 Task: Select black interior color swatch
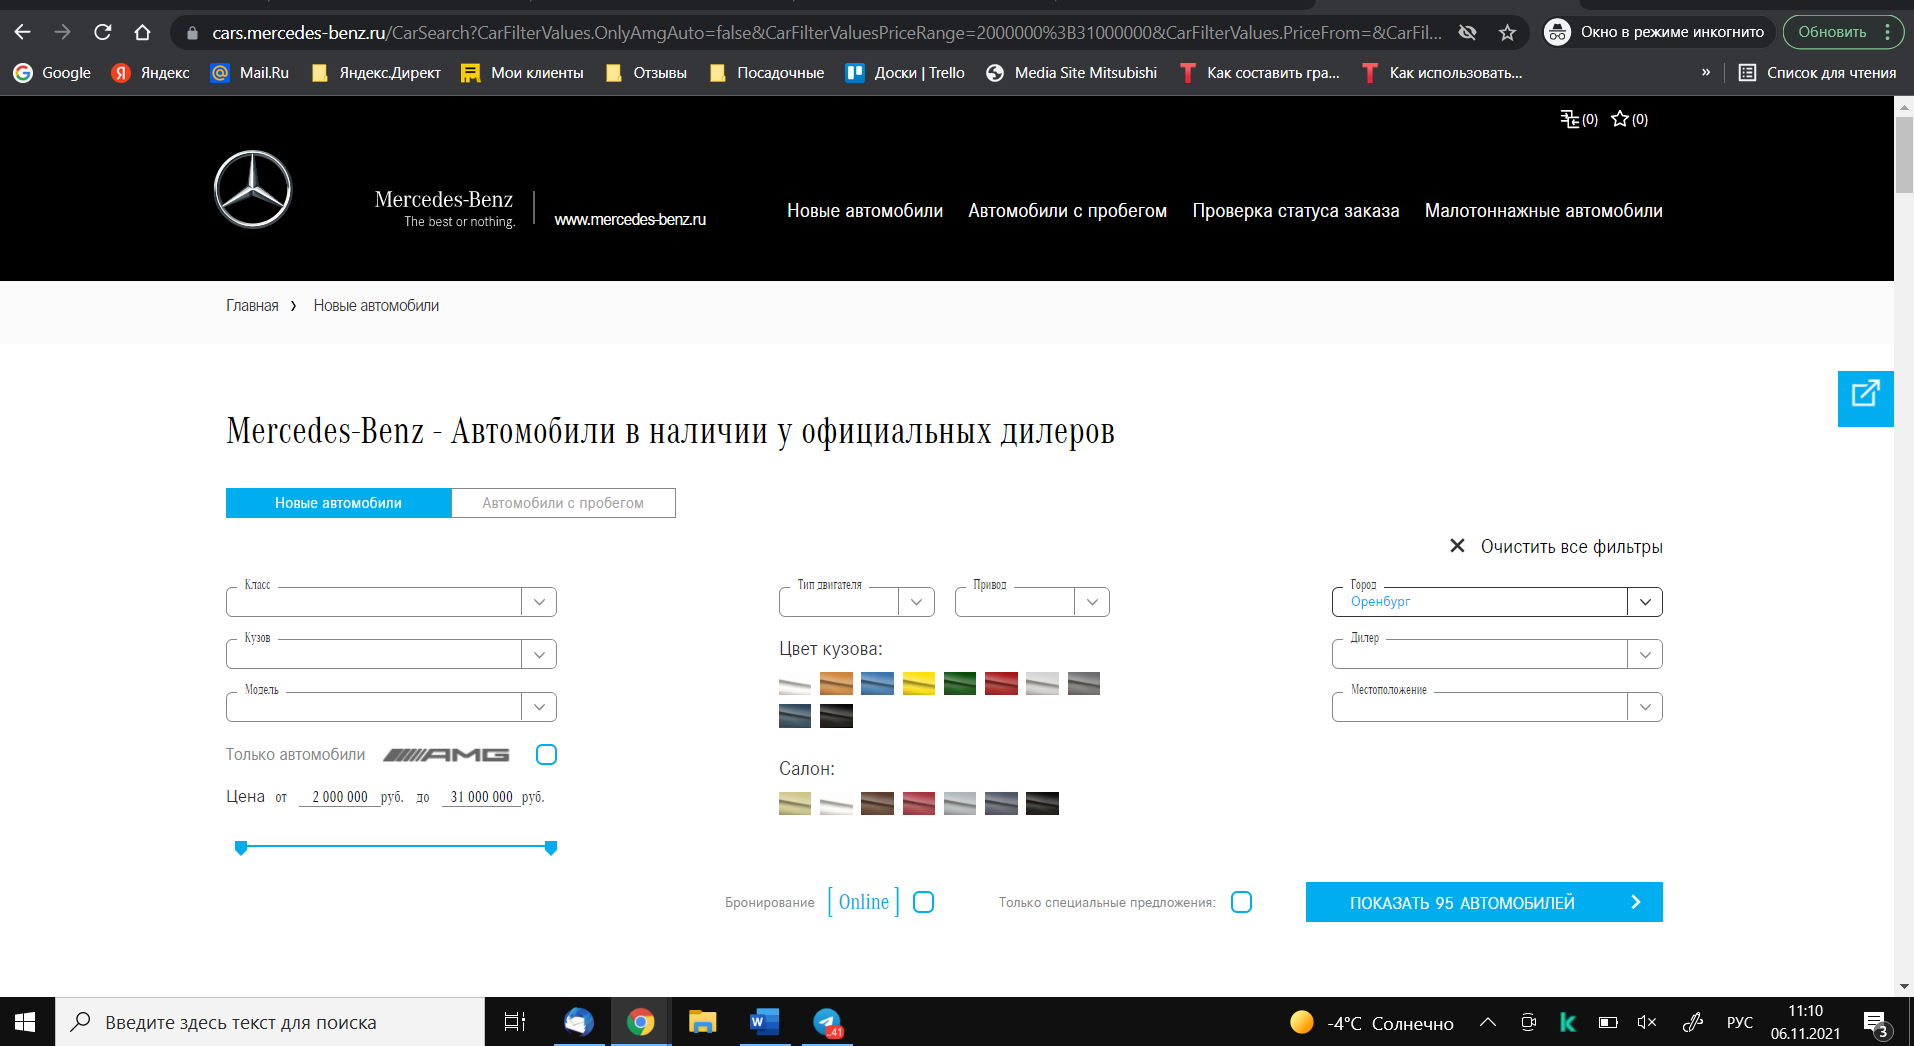[x=1042, y=804]
